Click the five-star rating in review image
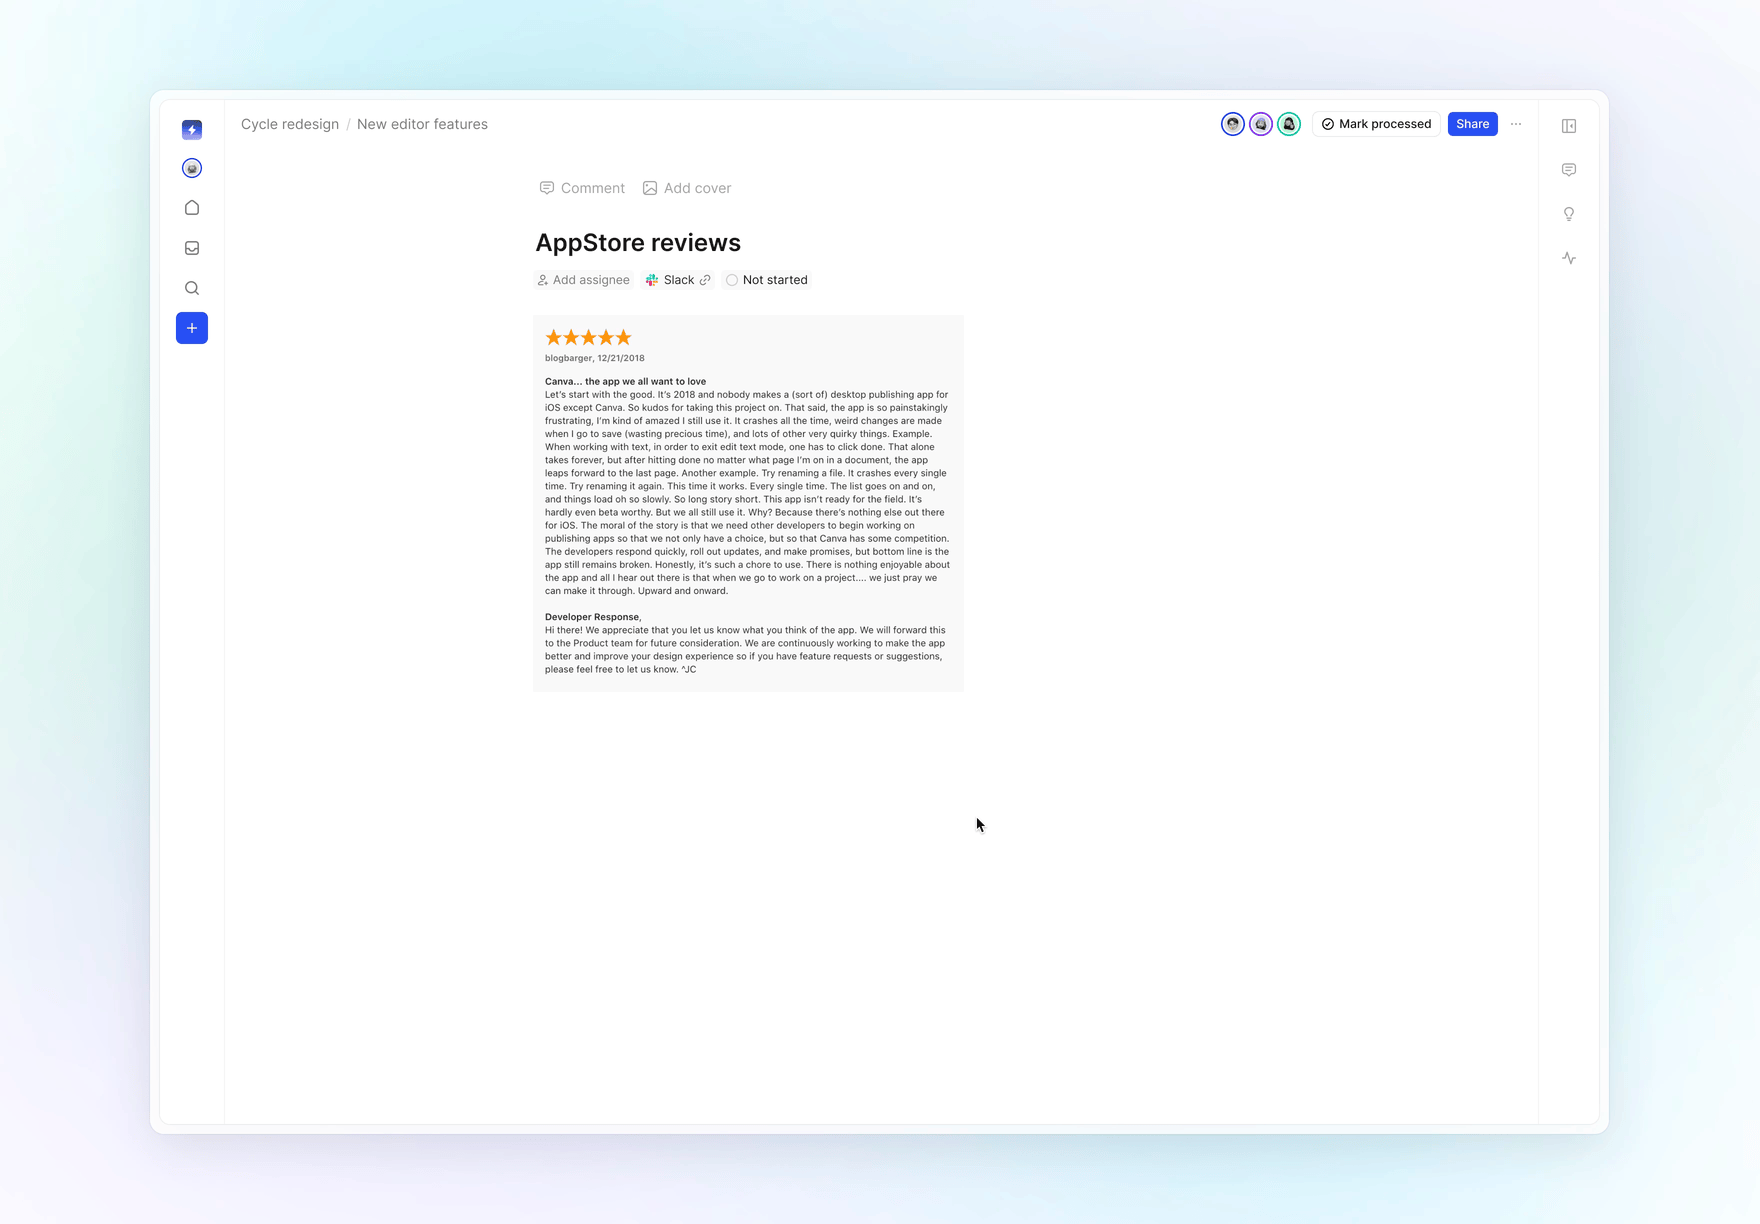The height and width of the screenshot is (1224, 1760). click(x=588, y=337)
